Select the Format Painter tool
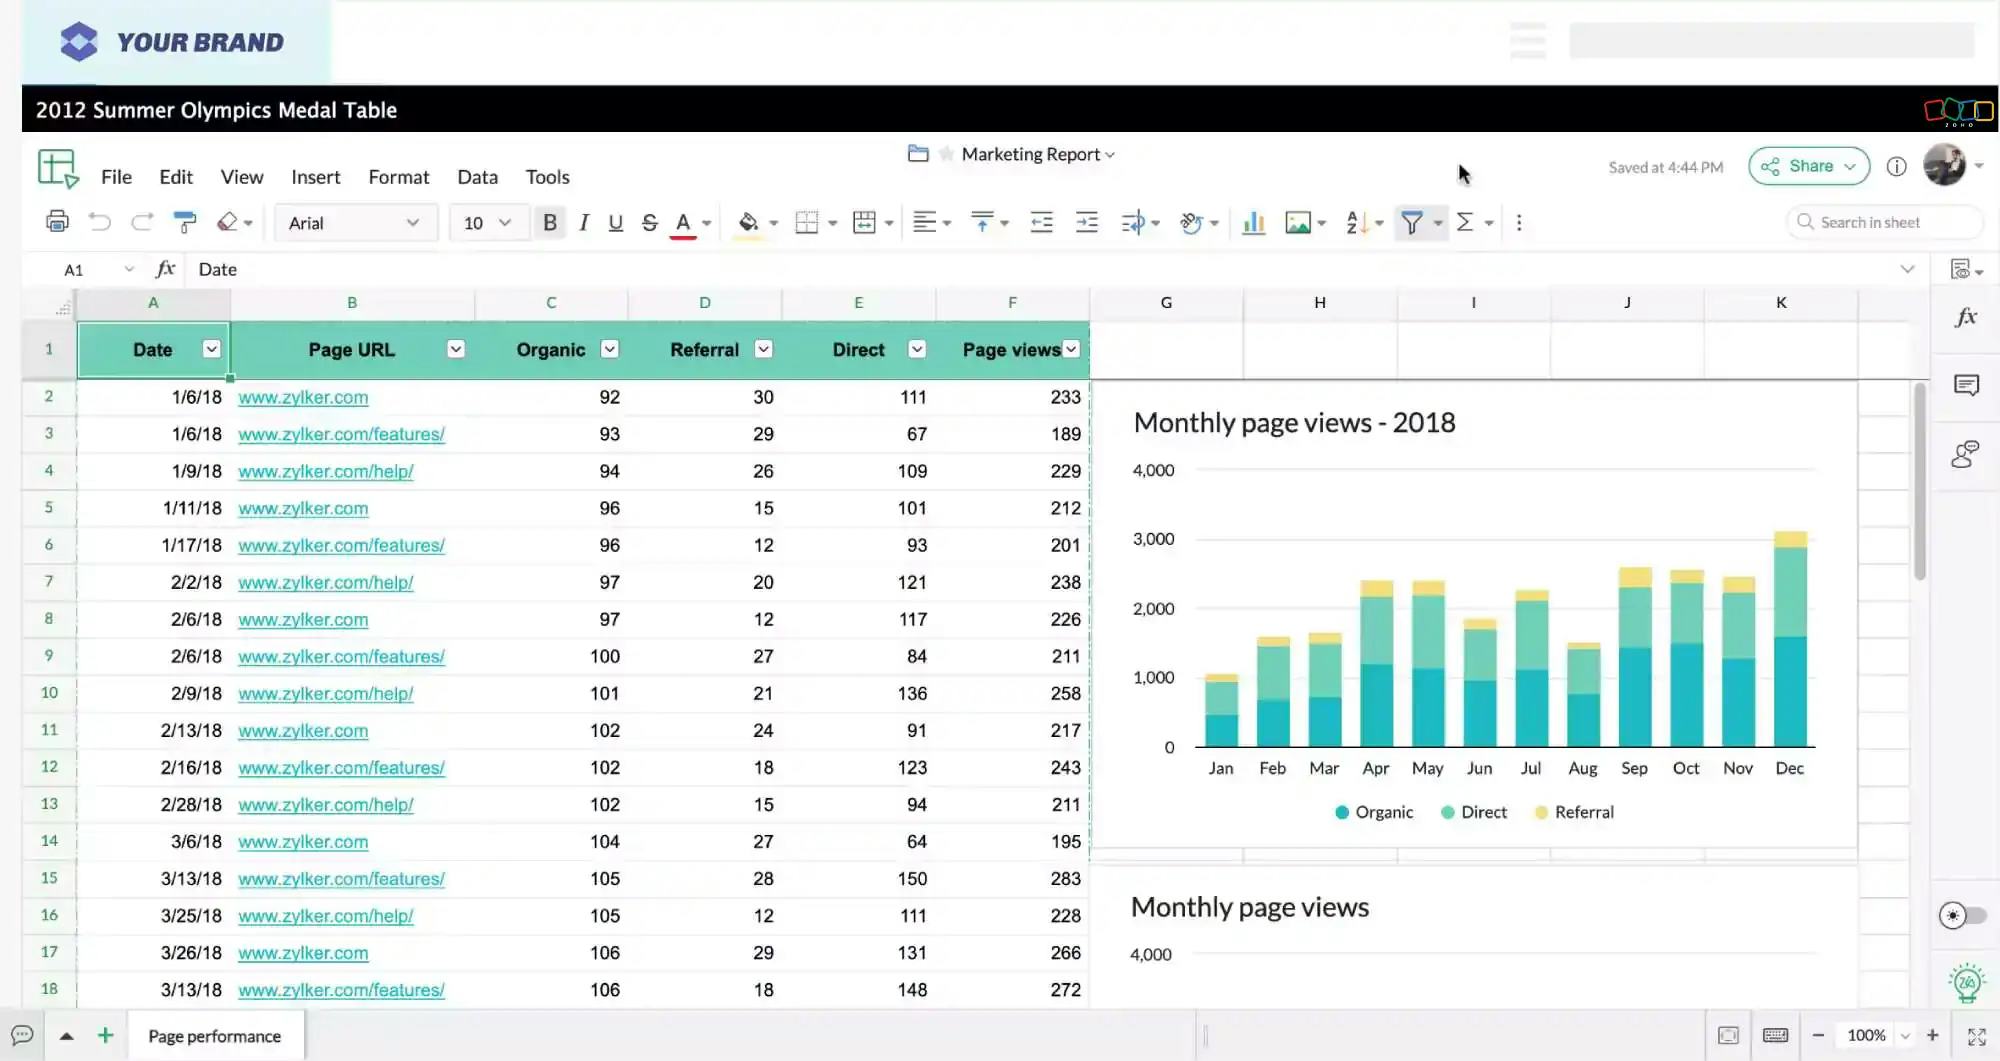The image size is (2000, 1061). (184, 222)
